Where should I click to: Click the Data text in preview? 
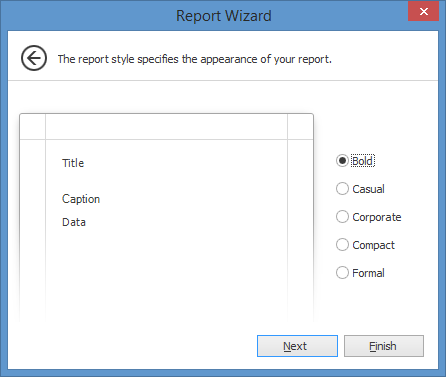pos(74,222)
